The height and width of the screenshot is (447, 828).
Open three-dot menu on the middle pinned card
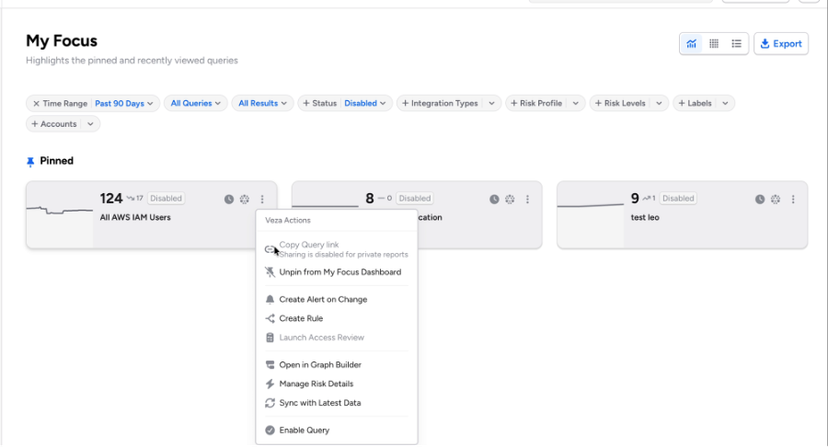[x=528, y=199]
